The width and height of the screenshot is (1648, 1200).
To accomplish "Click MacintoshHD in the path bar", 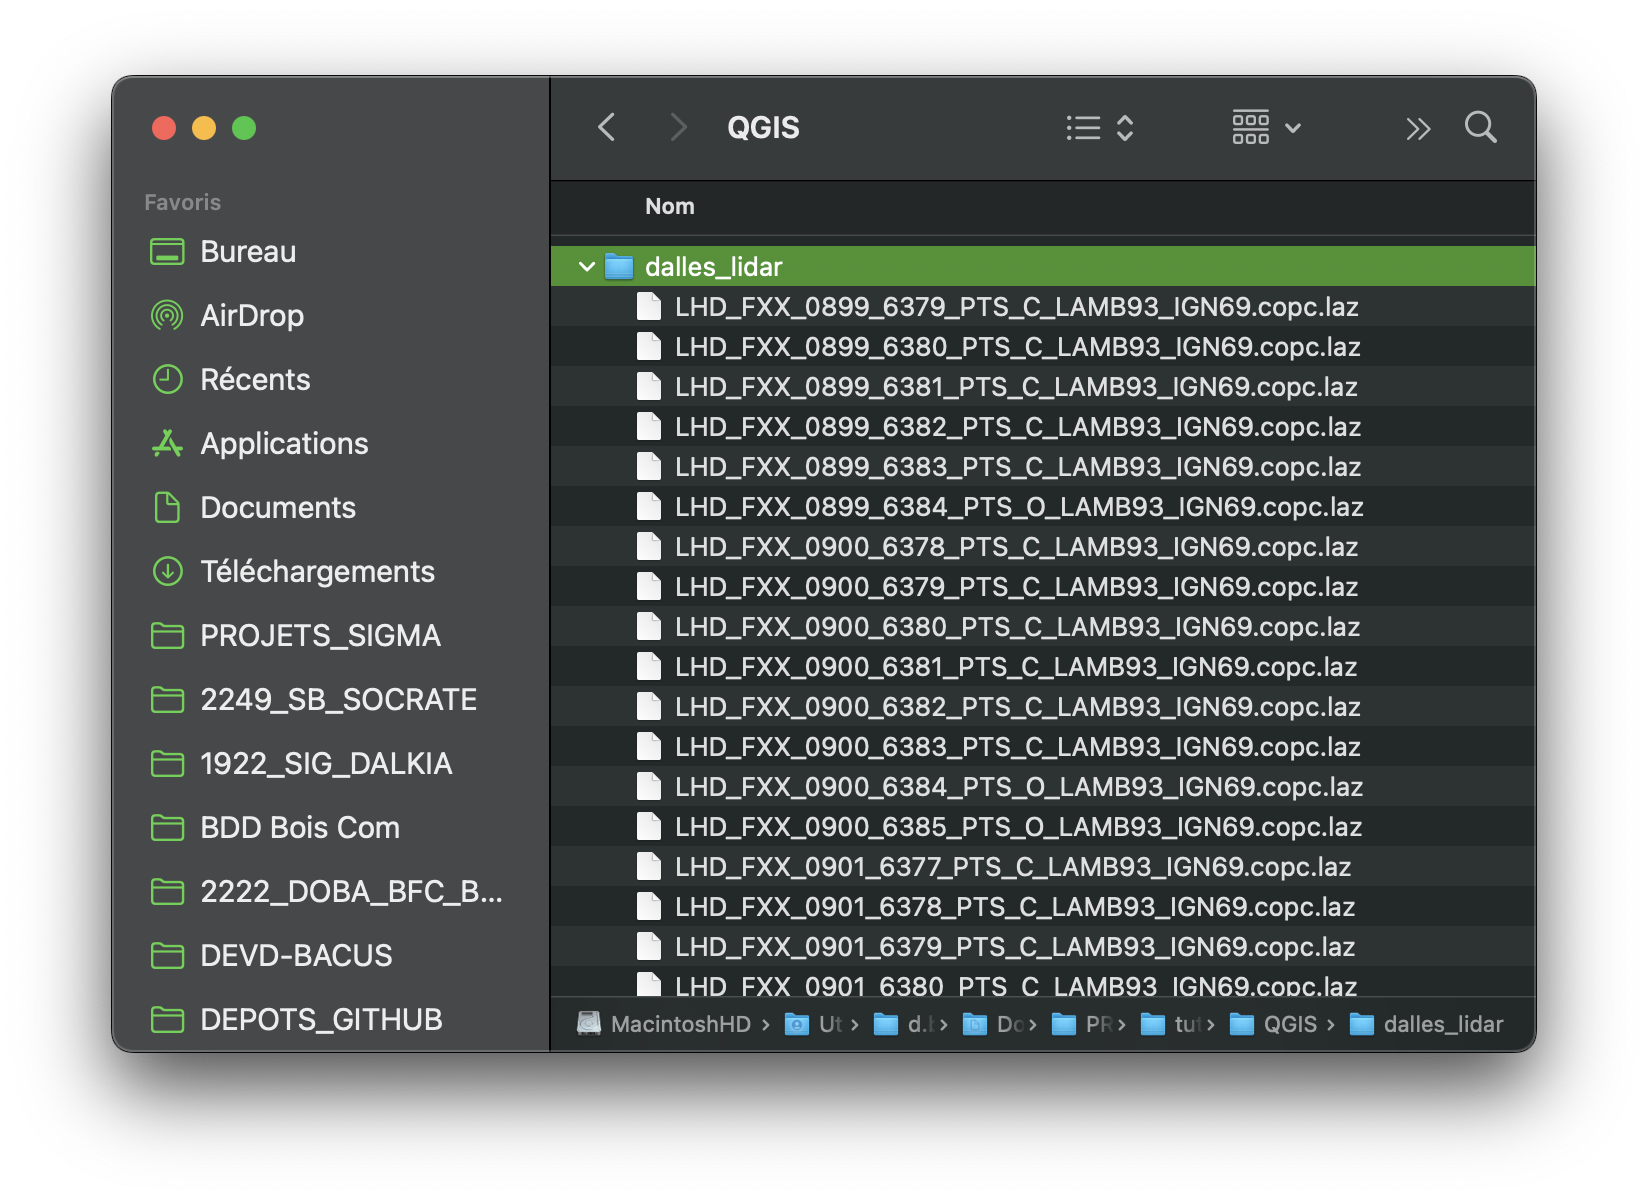I will point(664,1024).
